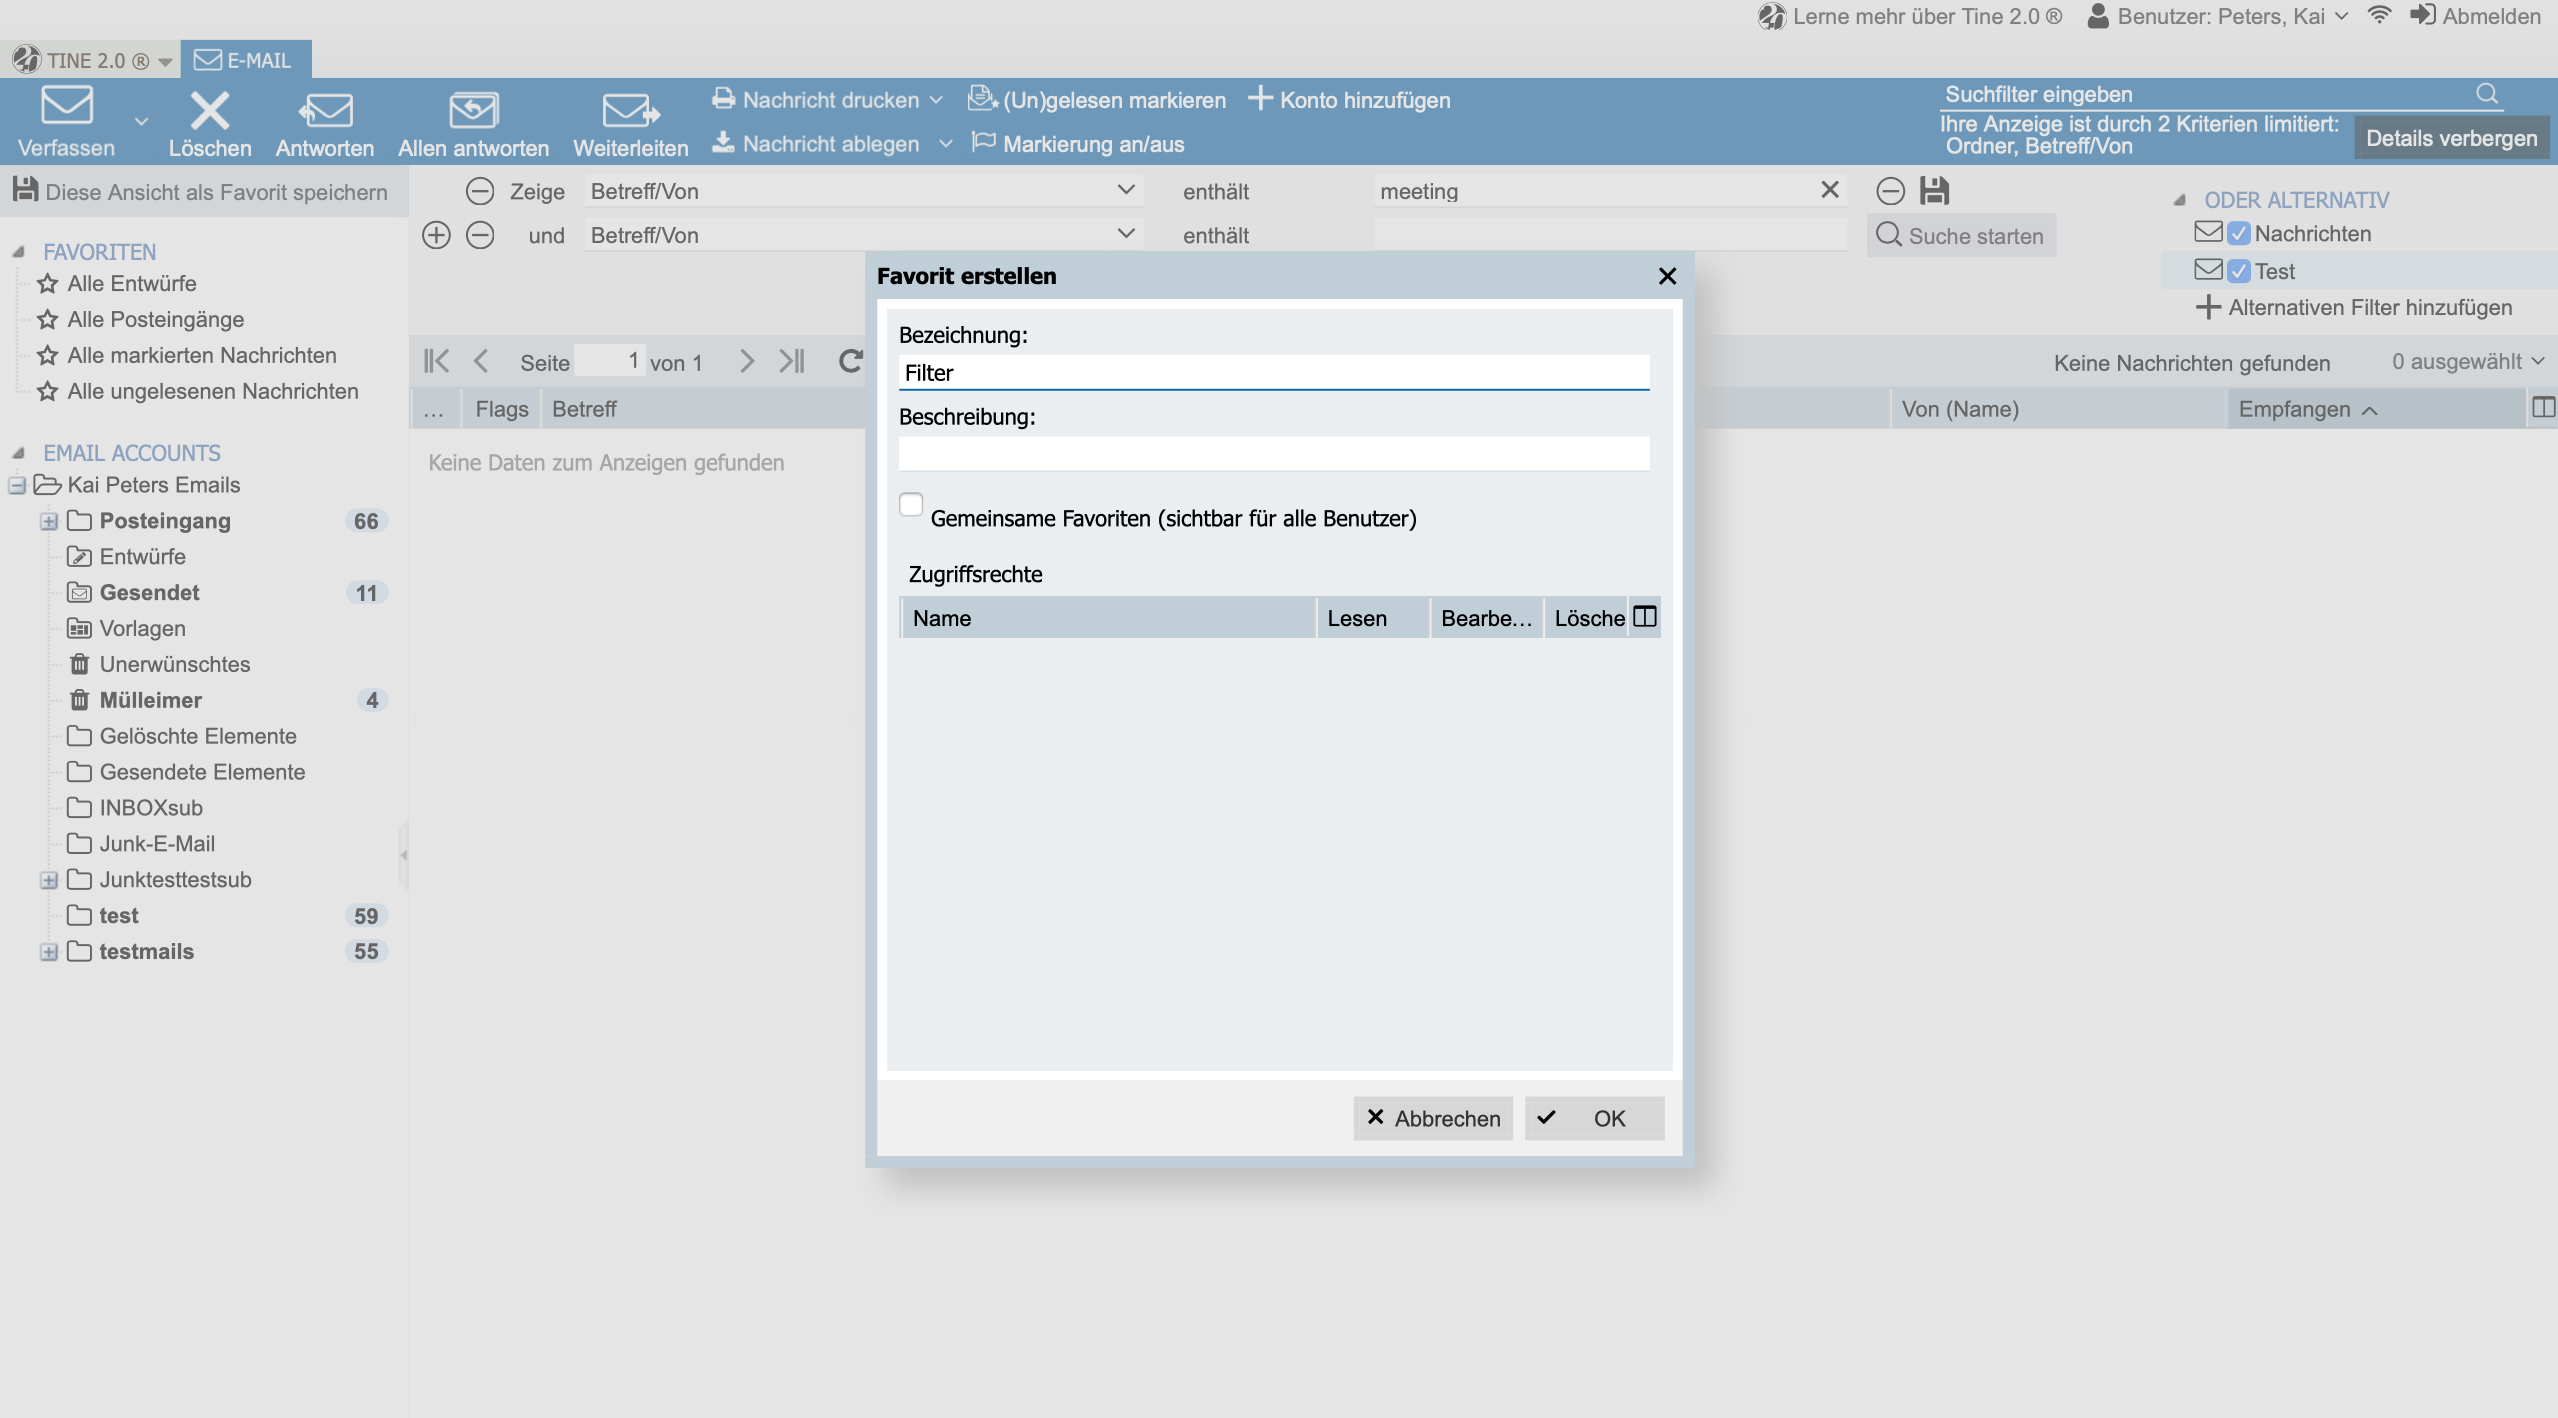
Task: Uncheck the Nachrichten alternative filter
Action: (2239, 234)
